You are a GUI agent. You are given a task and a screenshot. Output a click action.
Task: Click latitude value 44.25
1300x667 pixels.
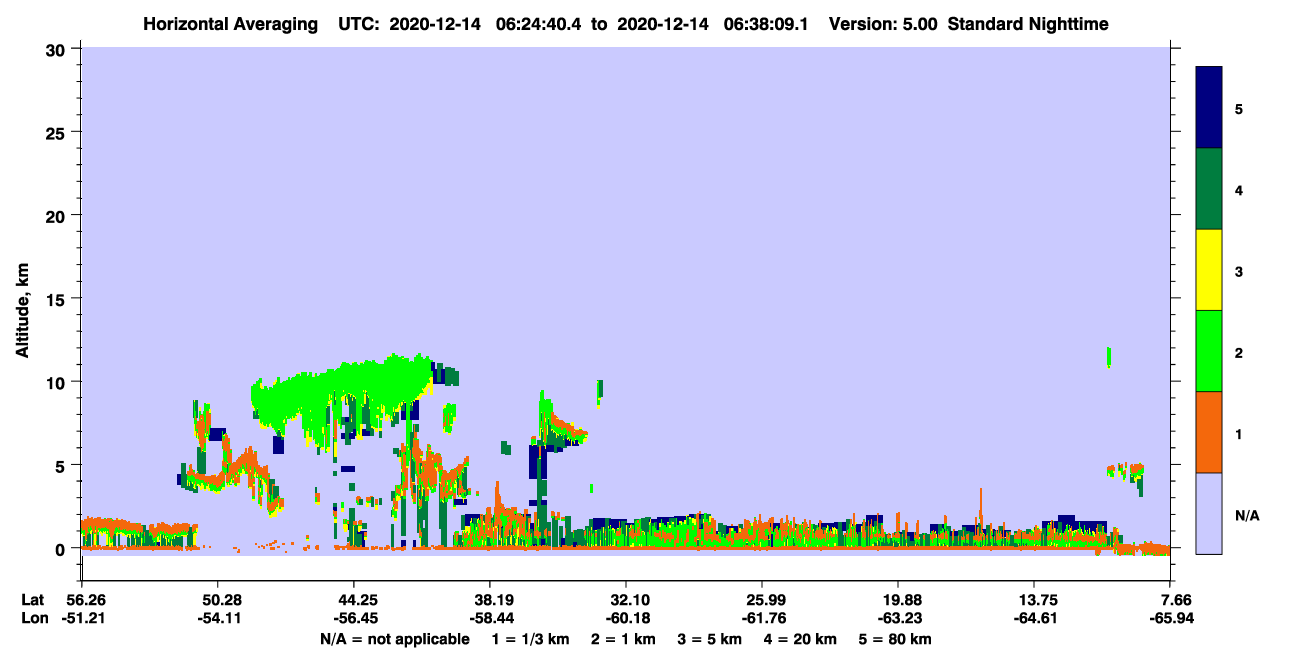[353, 600]
